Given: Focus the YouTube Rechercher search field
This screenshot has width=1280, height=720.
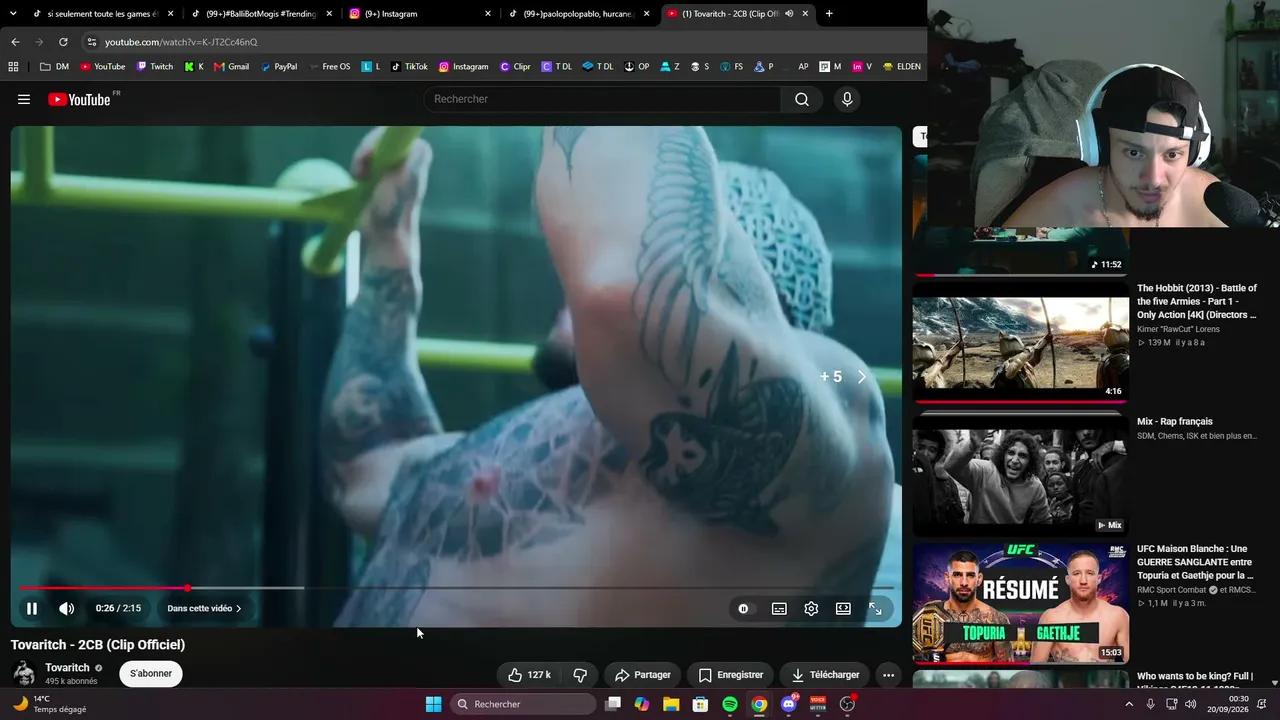Looking at the screenshot, I should 602,99.
